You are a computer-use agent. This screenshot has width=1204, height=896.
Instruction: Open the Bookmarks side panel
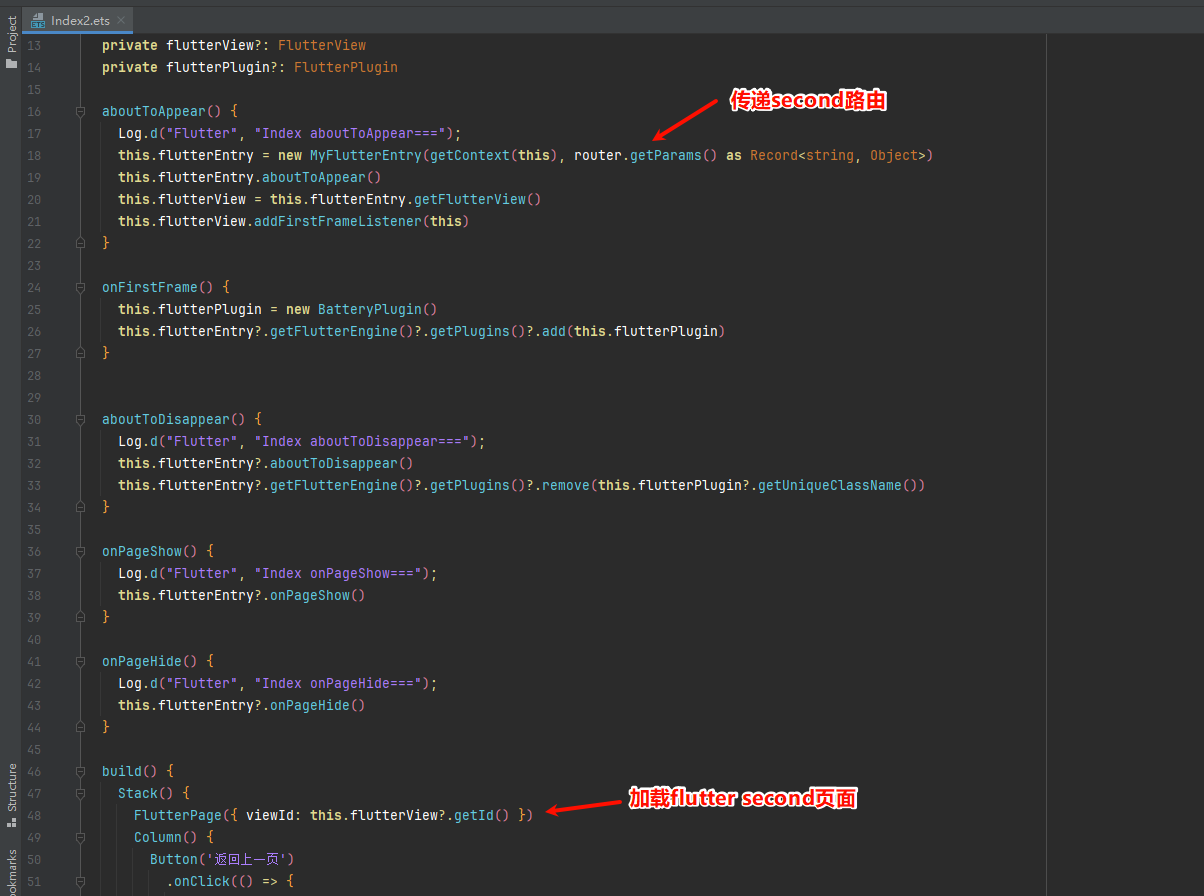click(x=11, y=872)
